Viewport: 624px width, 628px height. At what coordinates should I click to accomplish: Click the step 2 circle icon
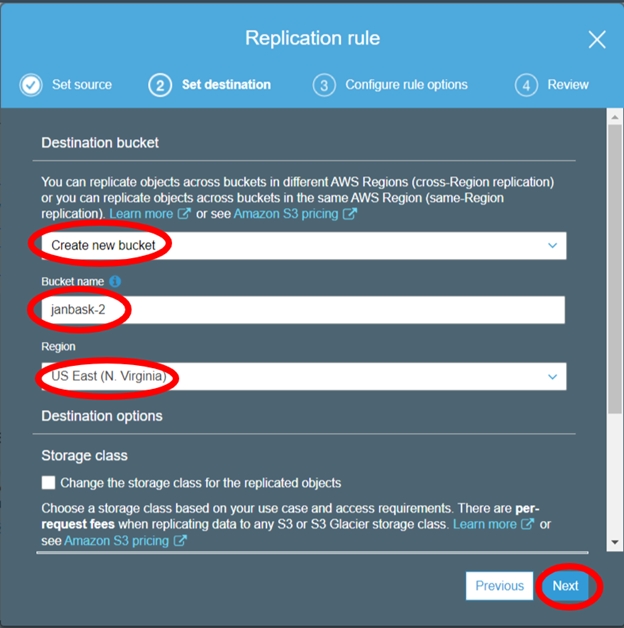(x=160, y=85)
